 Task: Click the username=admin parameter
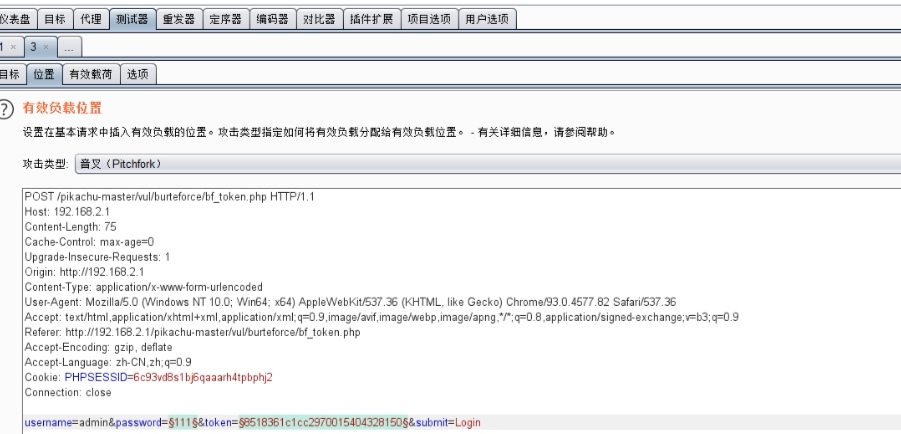tap(66, 423)
